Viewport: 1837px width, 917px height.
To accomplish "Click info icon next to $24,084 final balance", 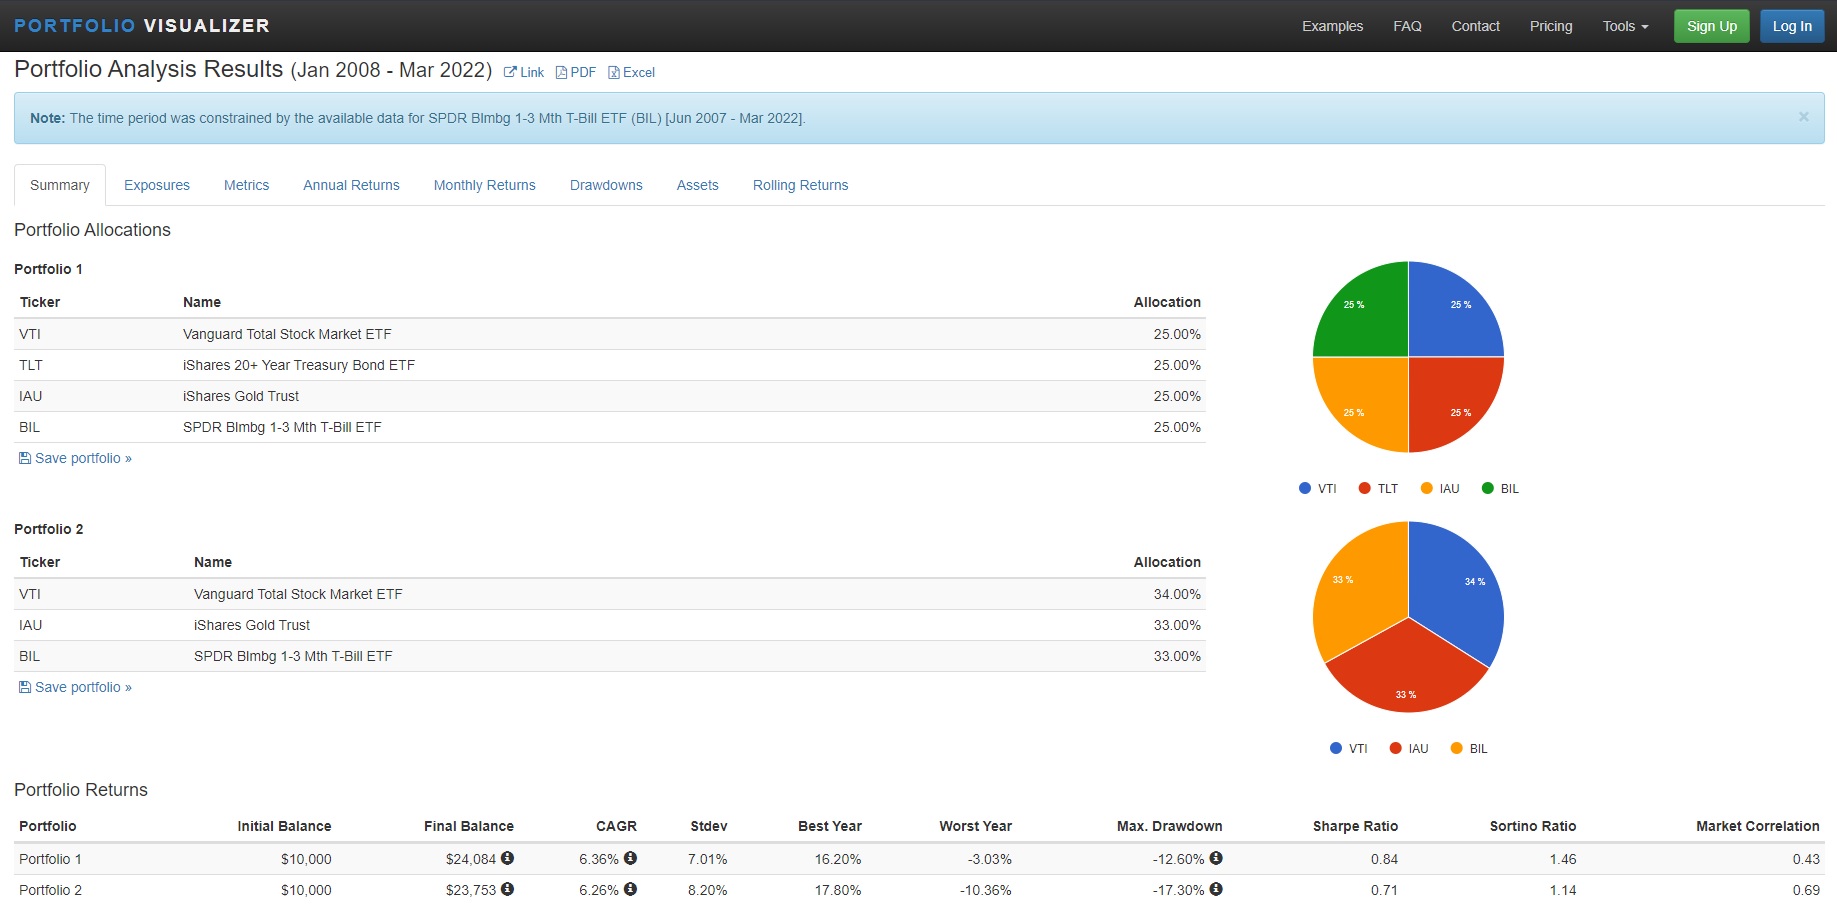I will 507,858.
